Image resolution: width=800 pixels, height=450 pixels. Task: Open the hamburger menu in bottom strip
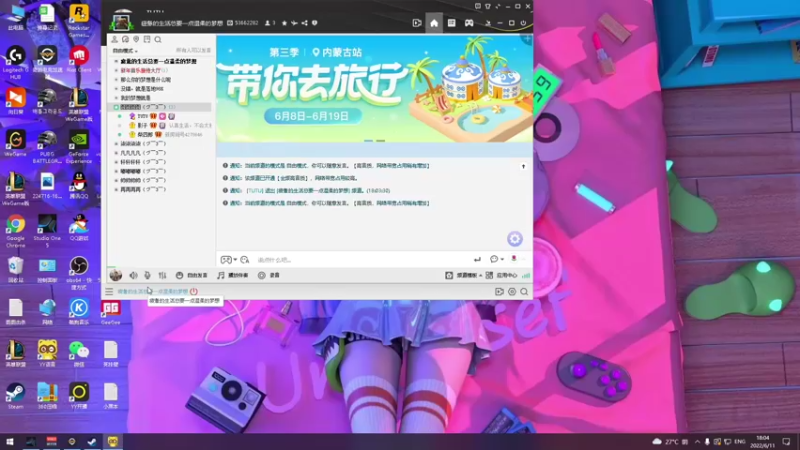109,292
